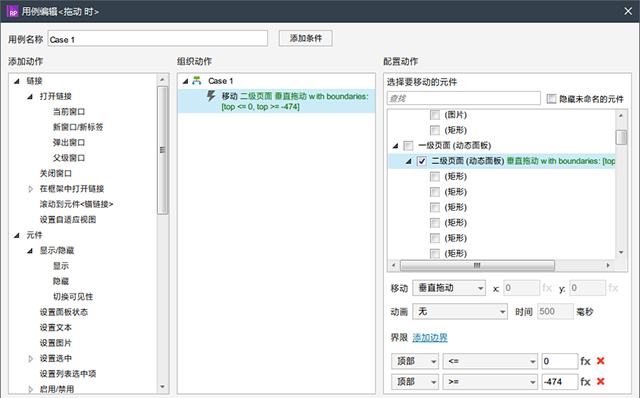
Task: Open the >= operator dropdown
Action: tap(490, 382)
